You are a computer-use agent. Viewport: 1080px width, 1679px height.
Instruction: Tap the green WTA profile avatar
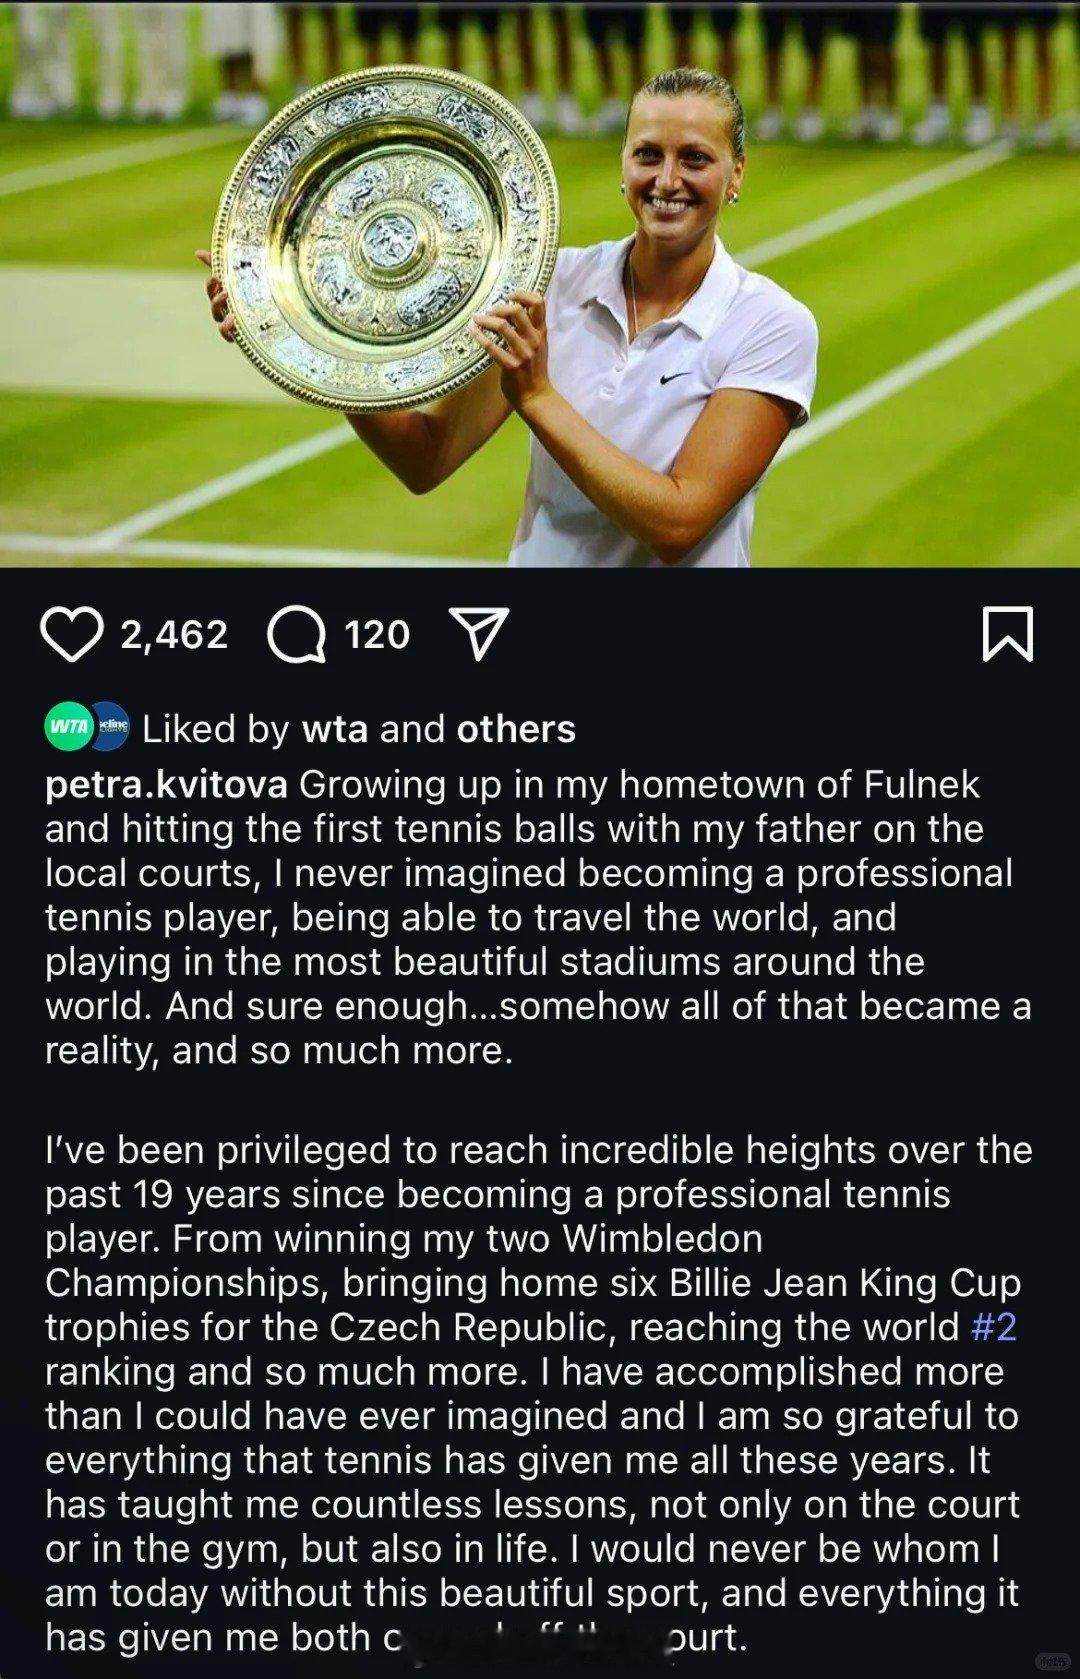click(x=68, y=727)
